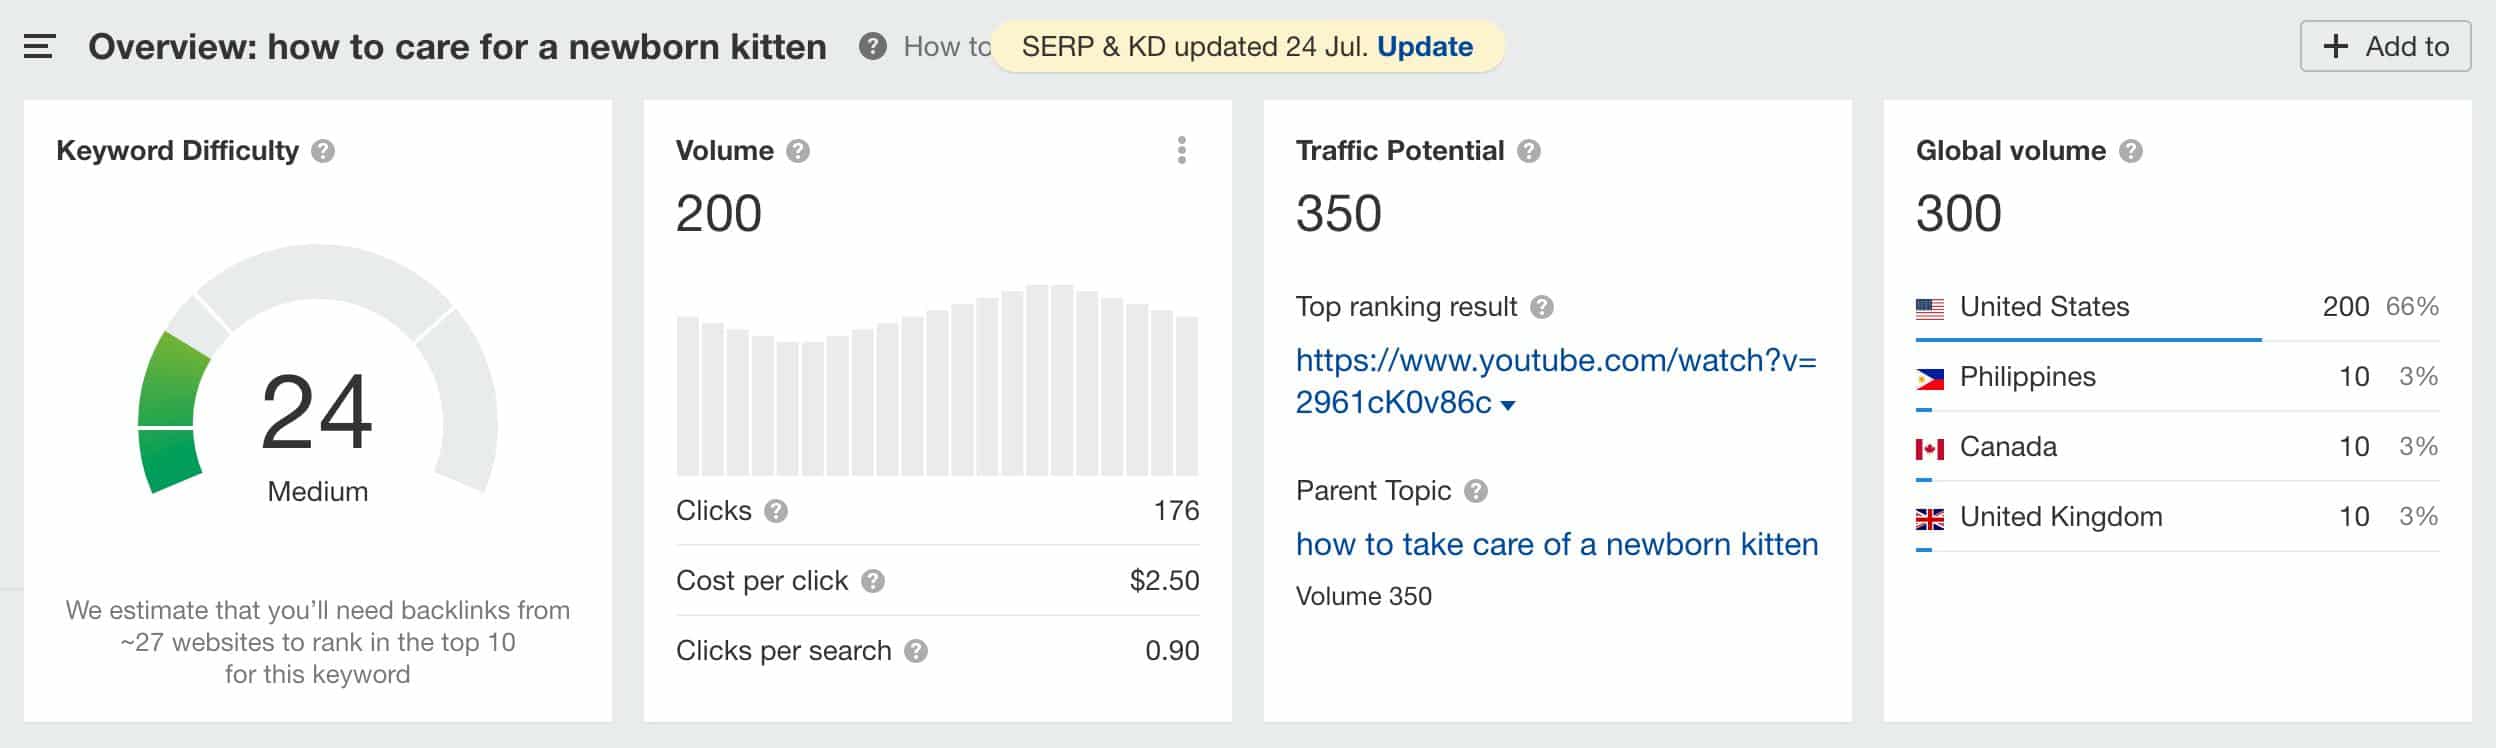
Task: Click help icon next to Clicks per search
Action: tap(916, 651)
